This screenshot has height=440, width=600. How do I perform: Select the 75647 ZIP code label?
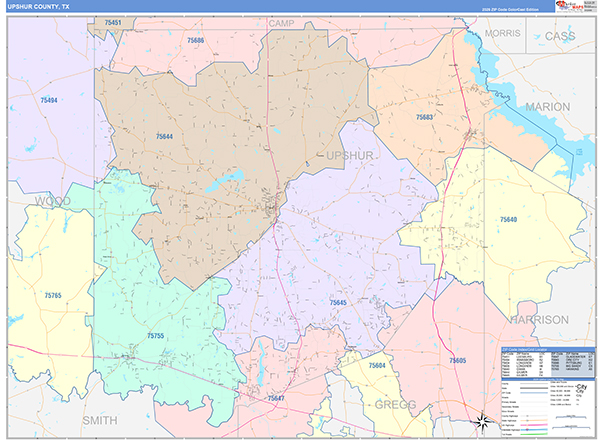click(x=276, y=398)
